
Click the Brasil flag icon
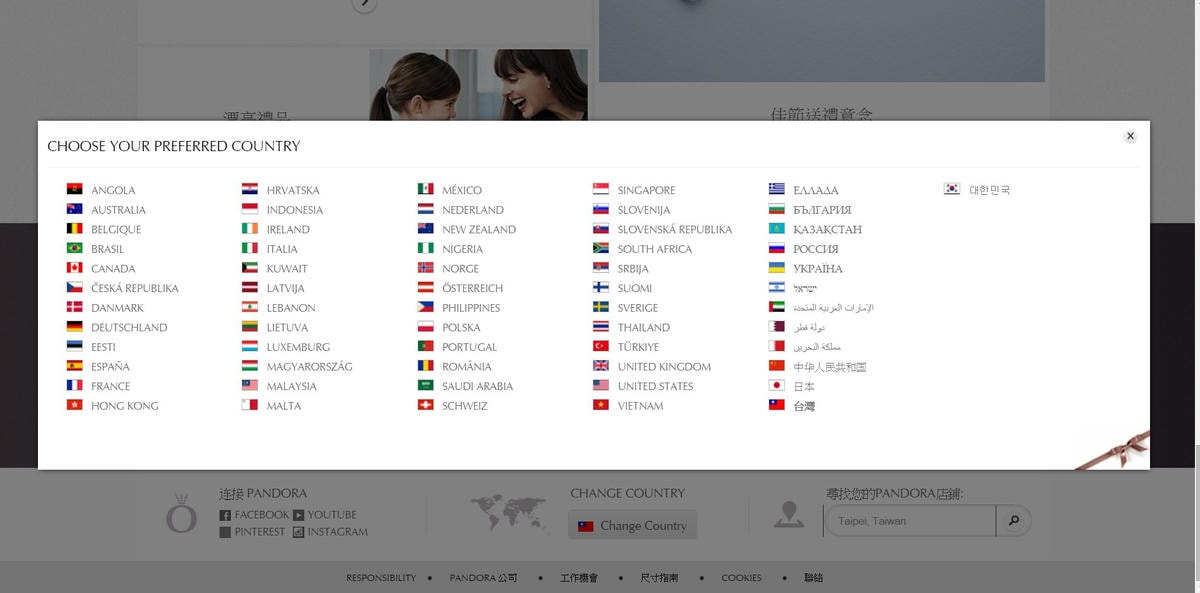(x=74, y=249)
